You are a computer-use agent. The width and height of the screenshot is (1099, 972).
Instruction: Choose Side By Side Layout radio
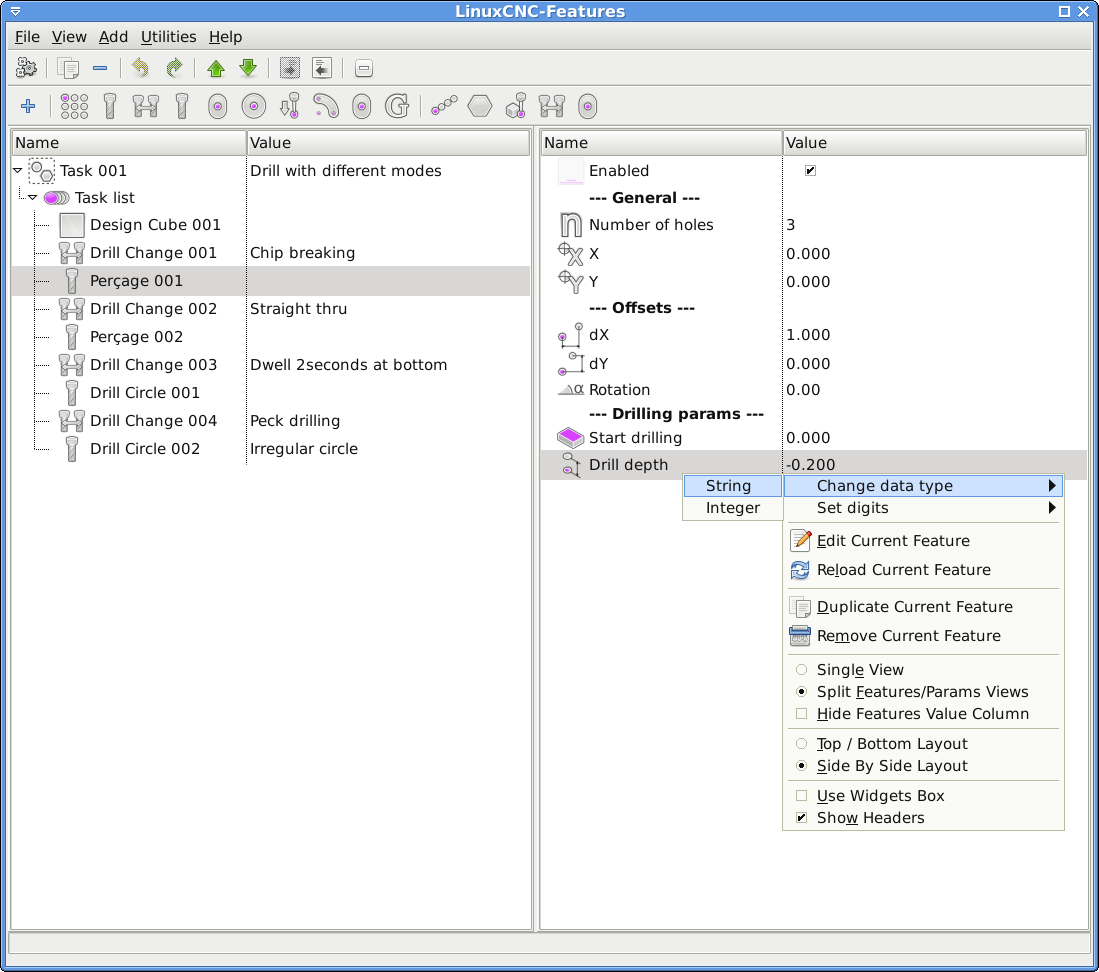click(x=802, y=766)
